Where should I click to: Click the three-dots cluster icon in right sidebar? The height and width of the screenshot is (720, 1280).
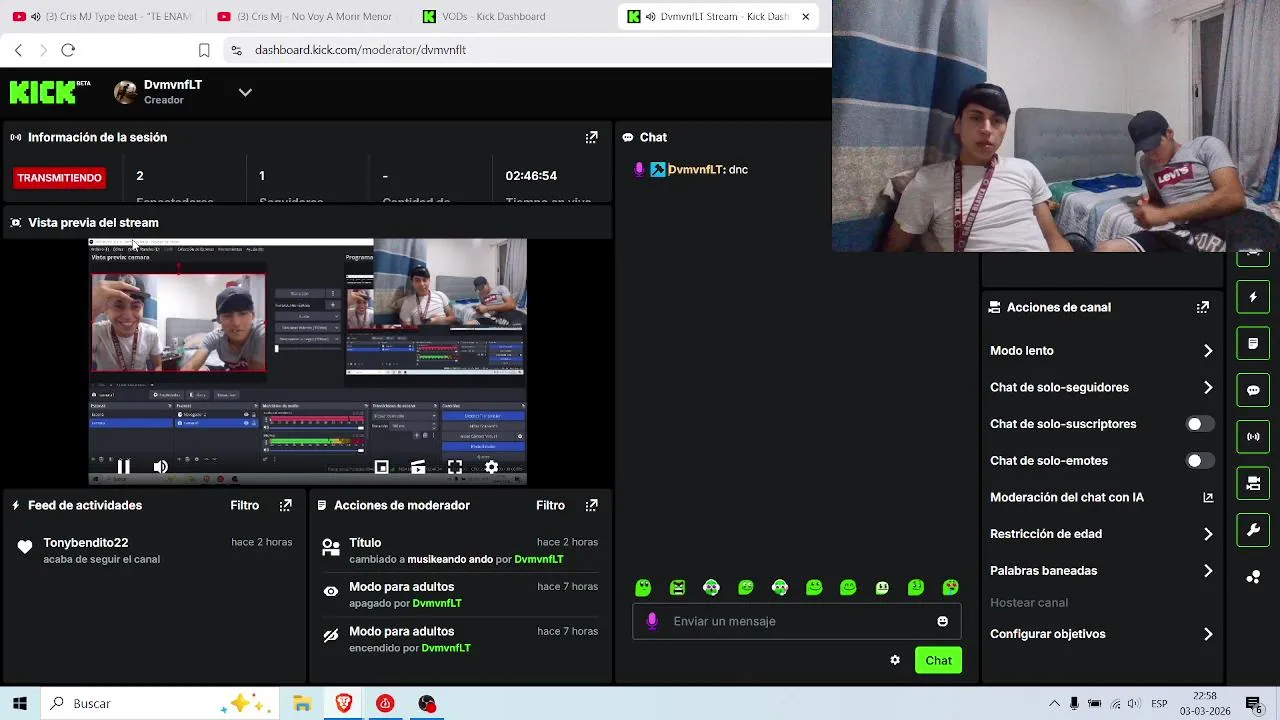(1253, 577)
